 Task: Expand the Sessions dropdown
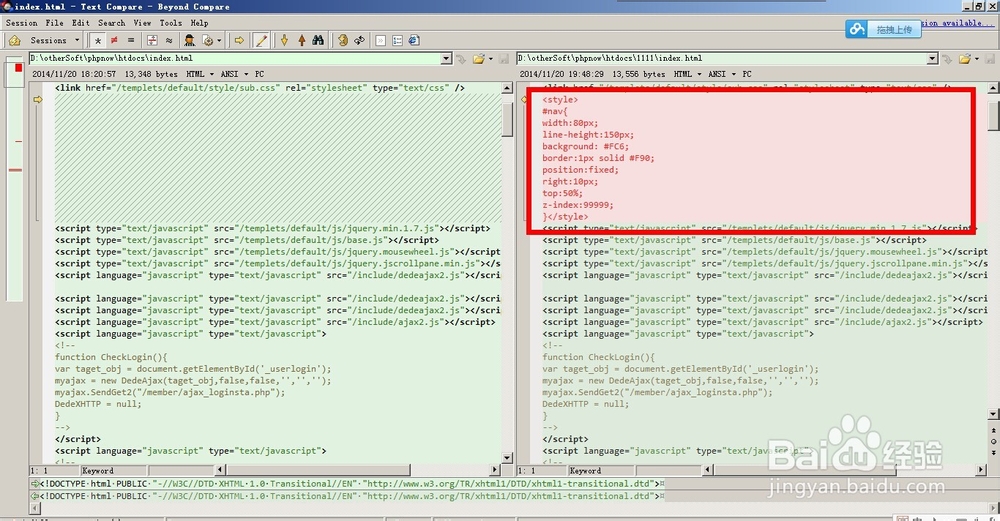77,40
